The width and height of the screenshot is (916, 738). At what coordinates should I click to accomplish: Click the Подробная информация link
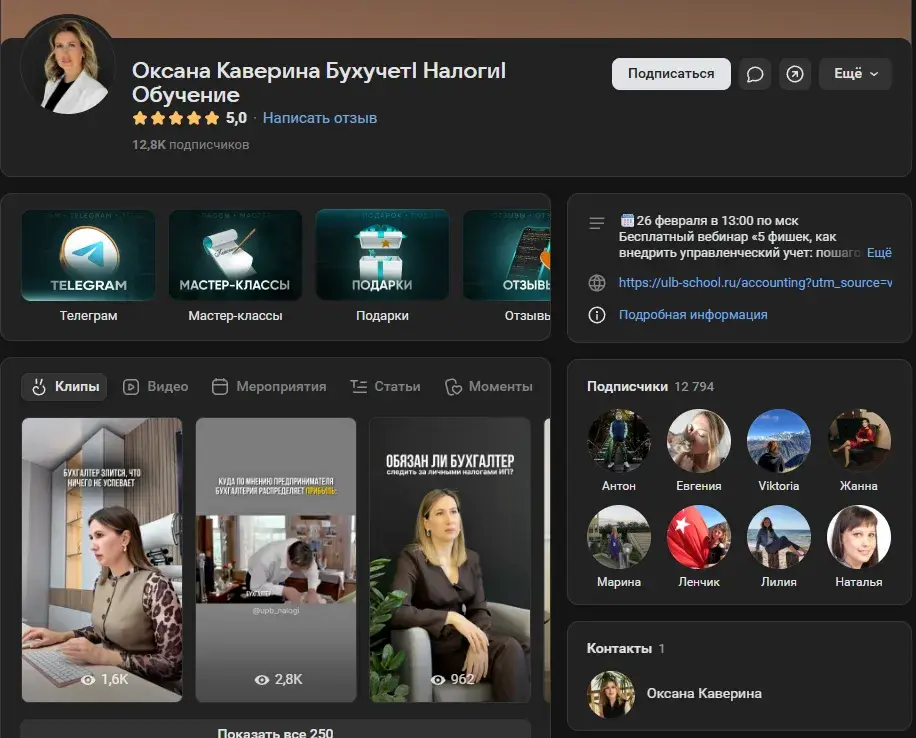[693, 314]
